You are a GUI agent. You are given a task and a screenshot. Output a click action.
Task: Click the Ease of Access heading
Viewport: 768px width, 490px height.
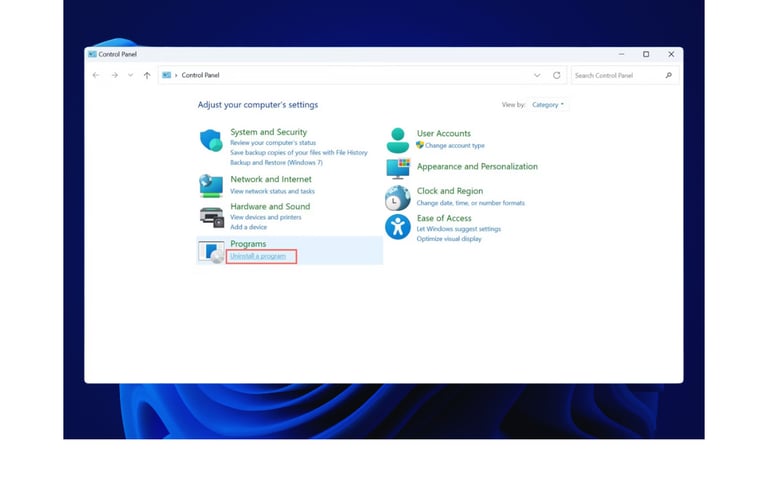(444, 218)
